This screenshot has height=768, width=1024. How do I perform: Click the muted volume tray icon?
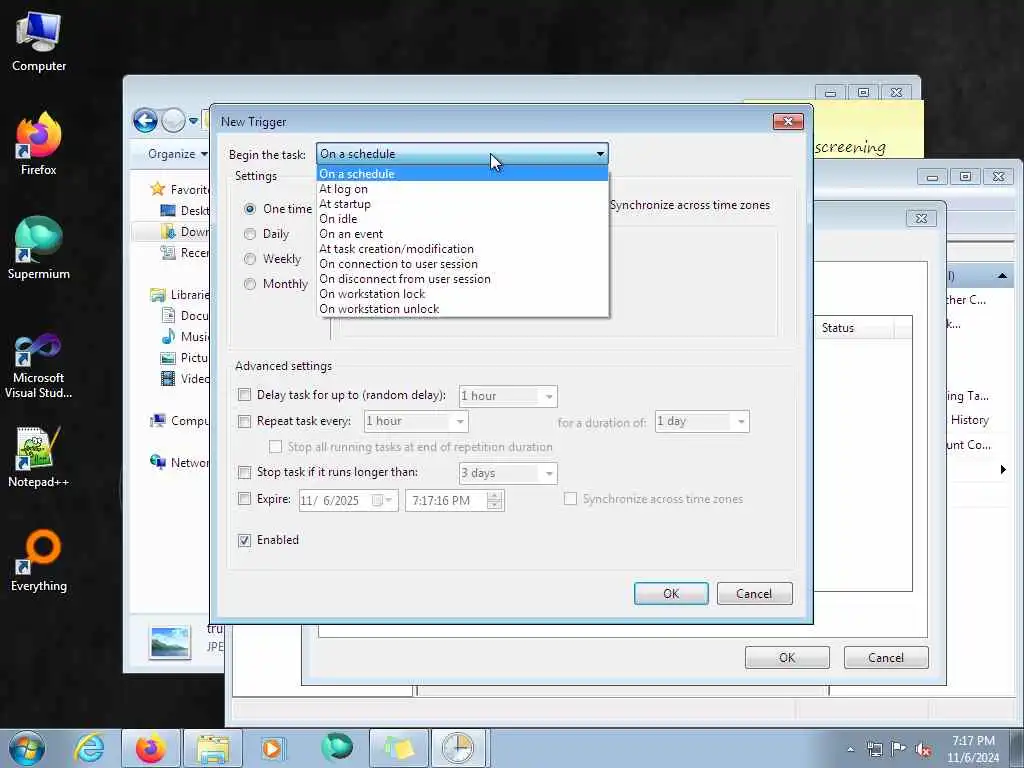click(923, 749)
